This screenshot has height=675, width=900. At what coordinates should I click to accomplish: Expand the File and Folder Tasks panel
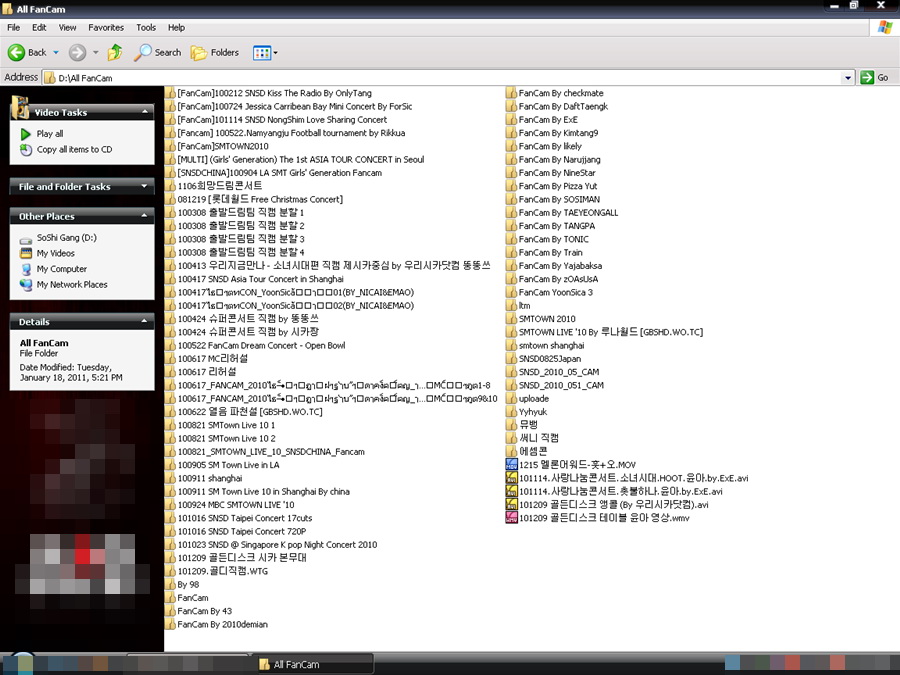click(145, 186)
